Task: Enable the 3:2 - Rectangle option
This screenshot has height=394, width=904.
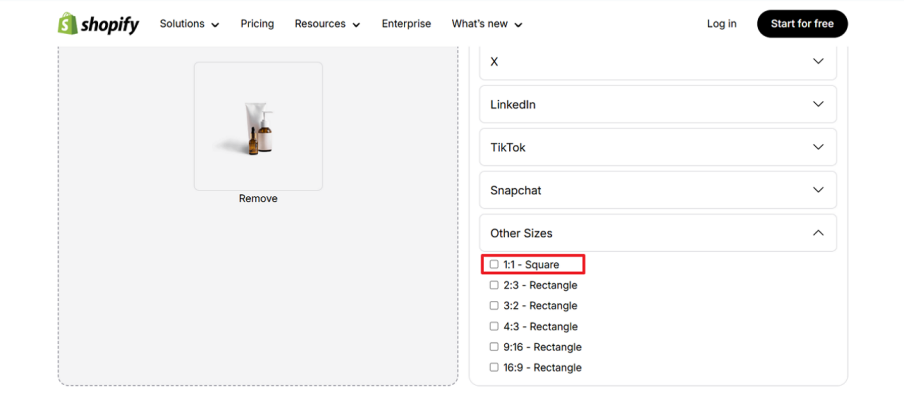Action: [494, 305]
